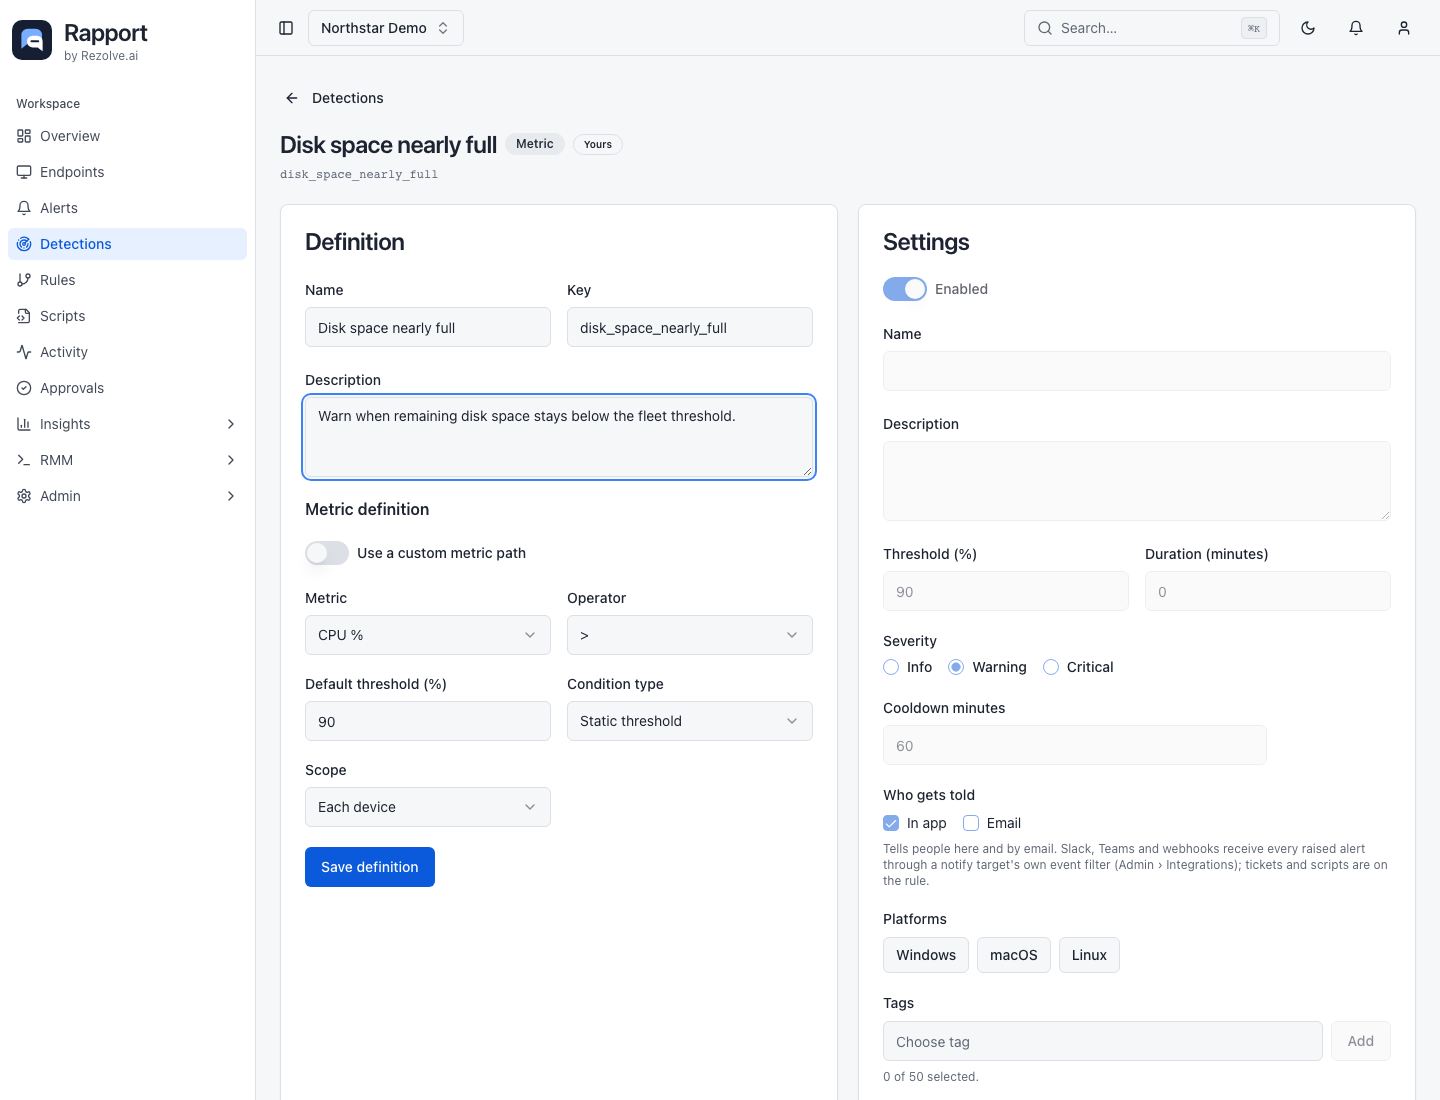Open the Operator dropdown
Viewport: 1440px width, 1100px height.
coord(690,635)
